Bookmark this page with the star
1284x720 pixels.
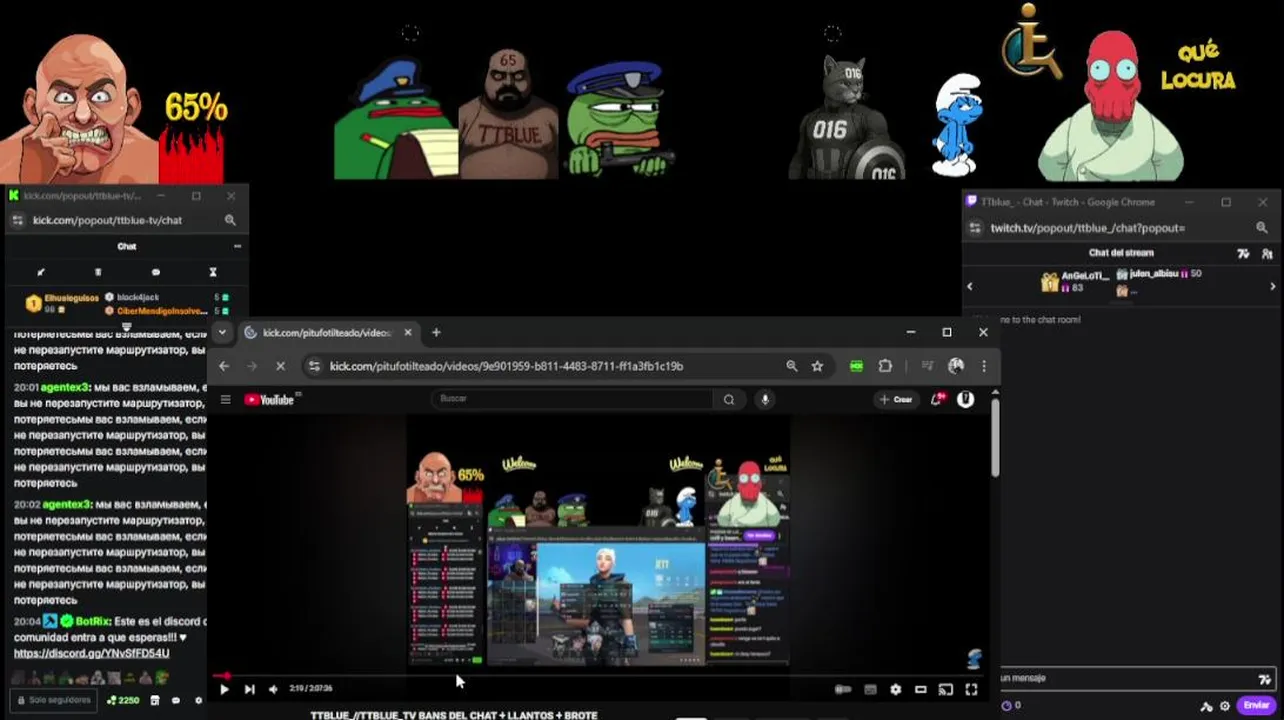[817, 366]
